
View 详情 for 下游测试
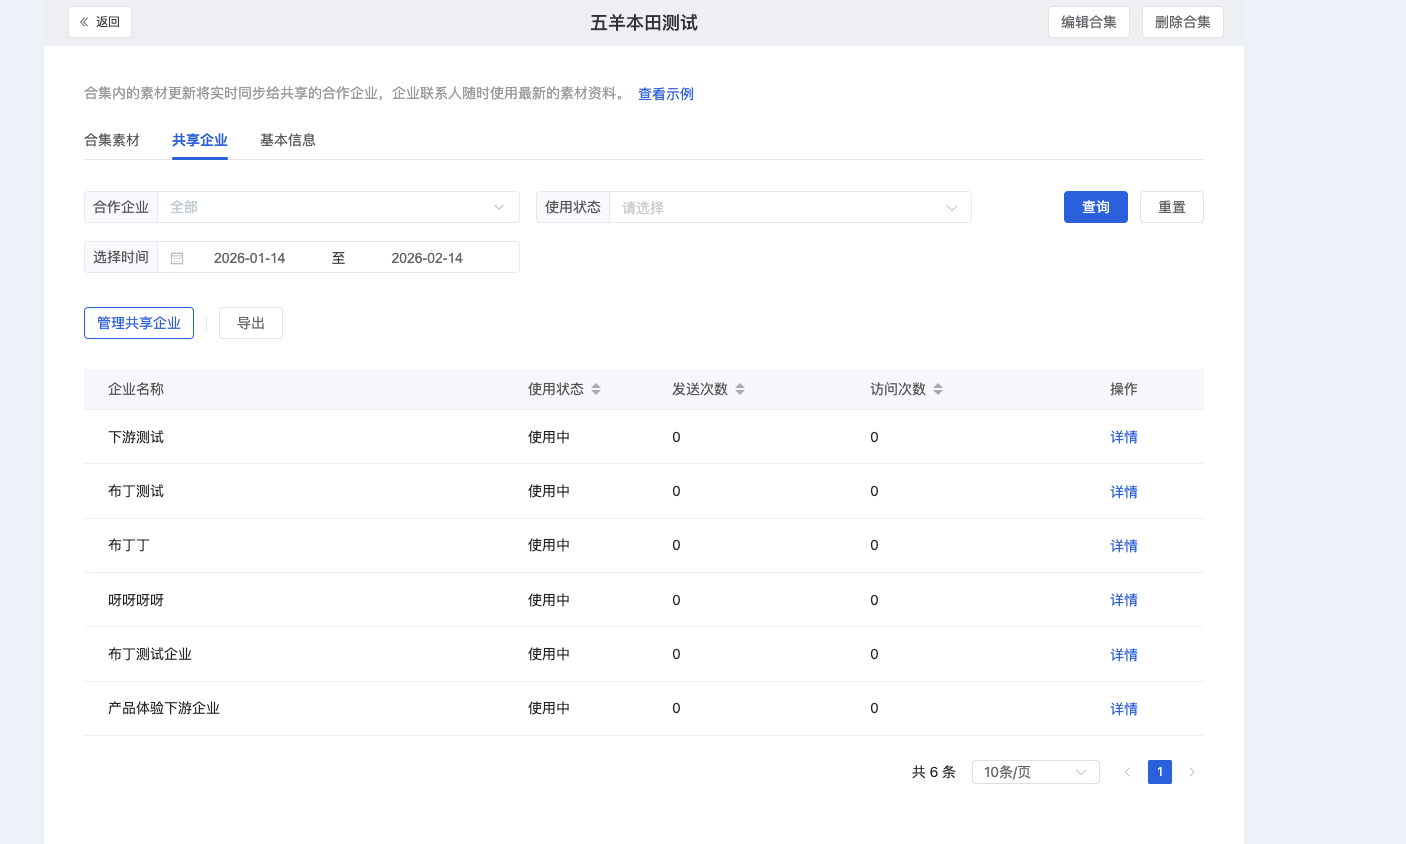coord(1124,437)
